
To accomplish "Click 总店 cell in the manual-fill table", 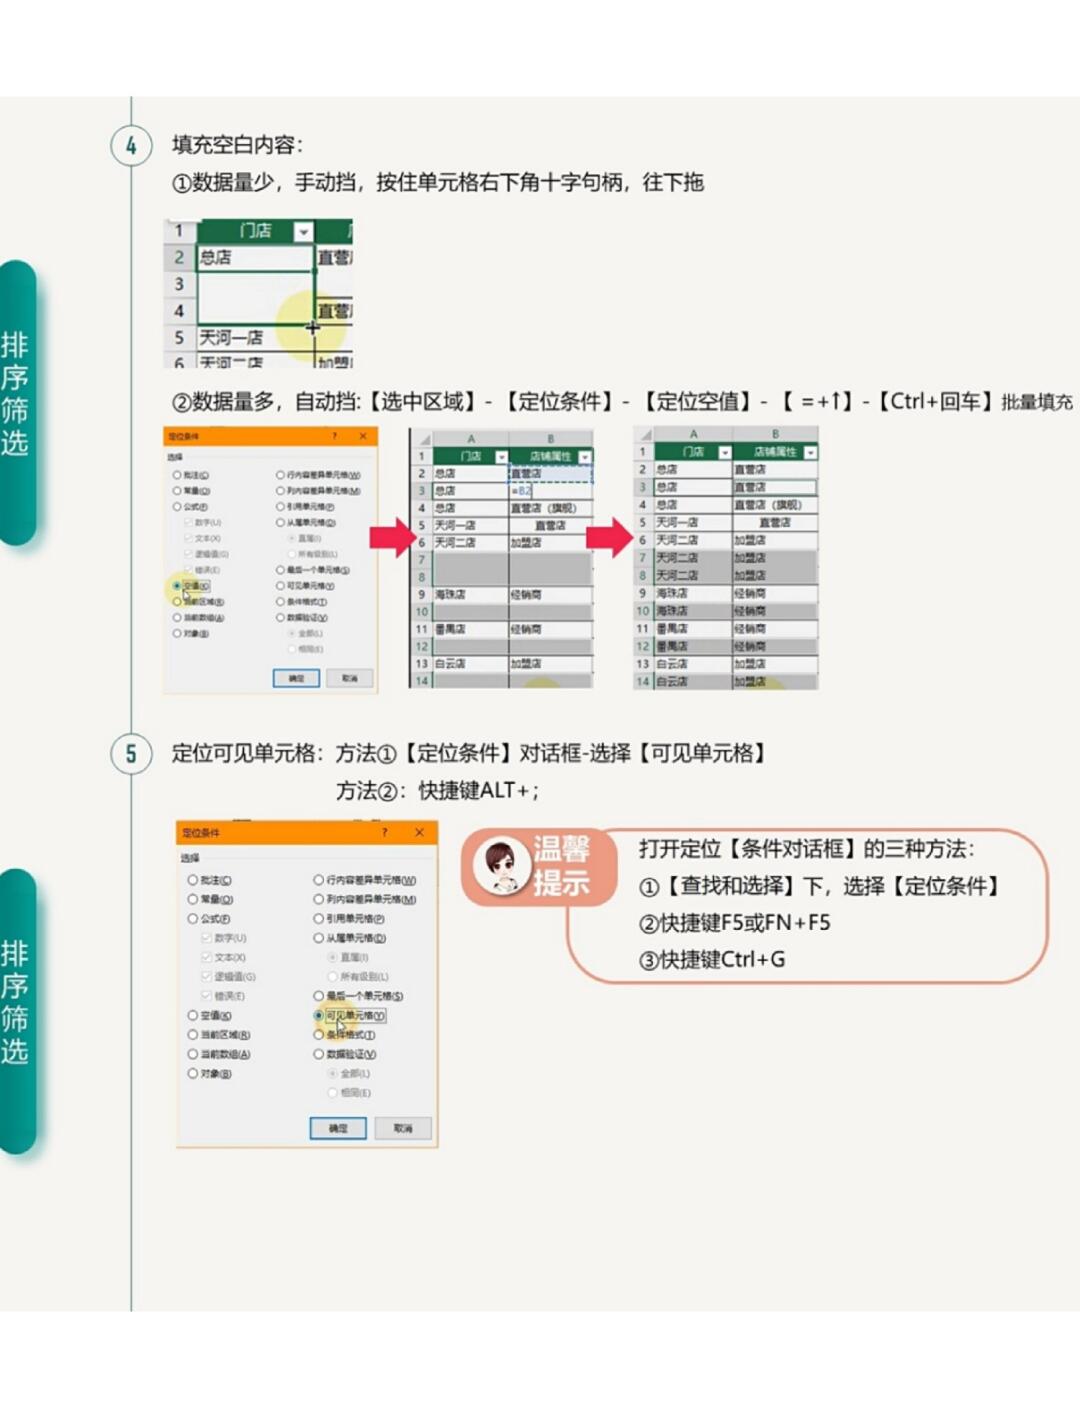I will coord(256,257).
